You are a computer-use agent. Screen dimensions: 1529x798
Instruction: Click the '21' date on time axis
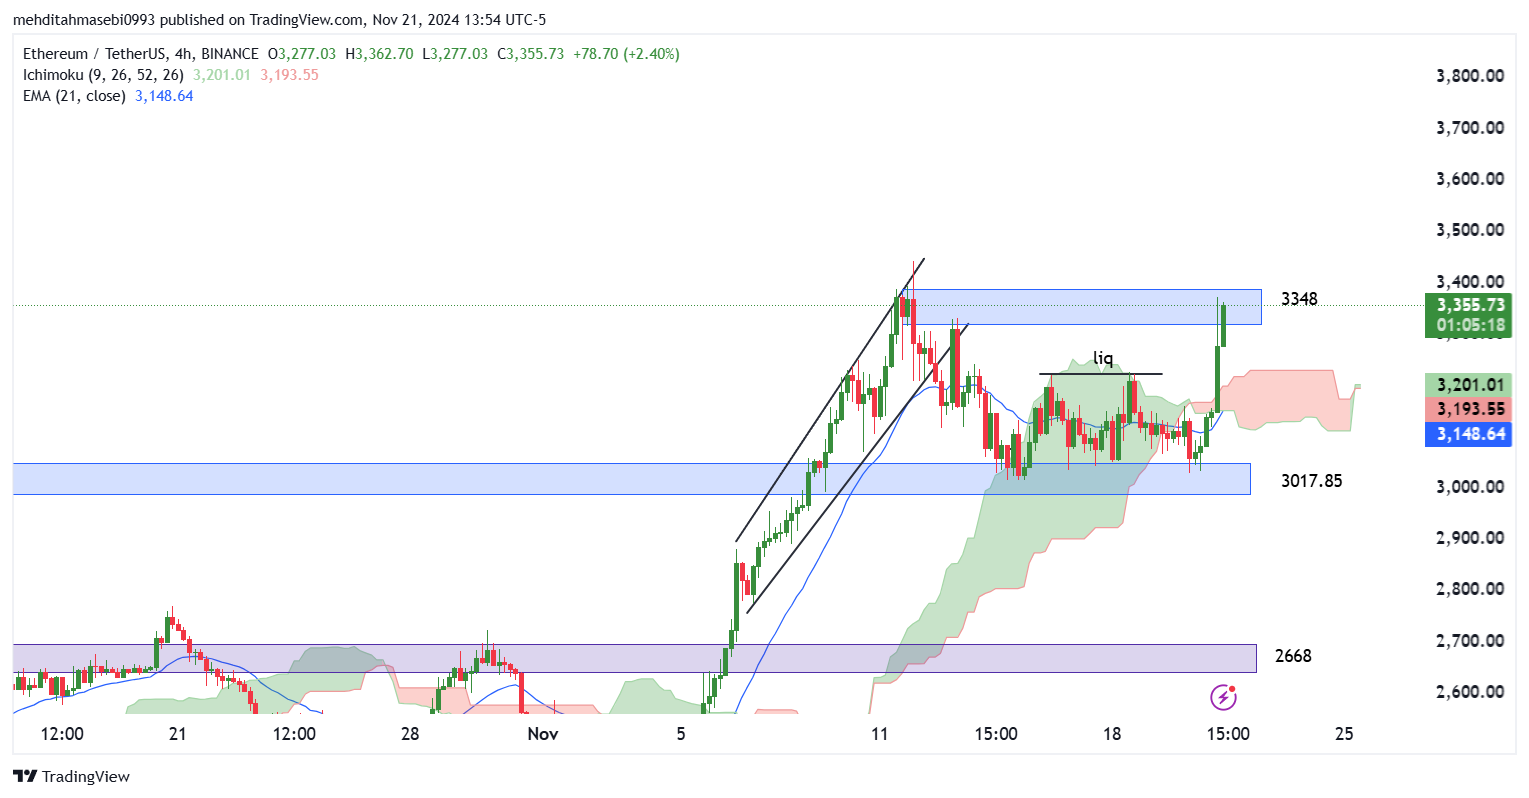pos(178,734)
